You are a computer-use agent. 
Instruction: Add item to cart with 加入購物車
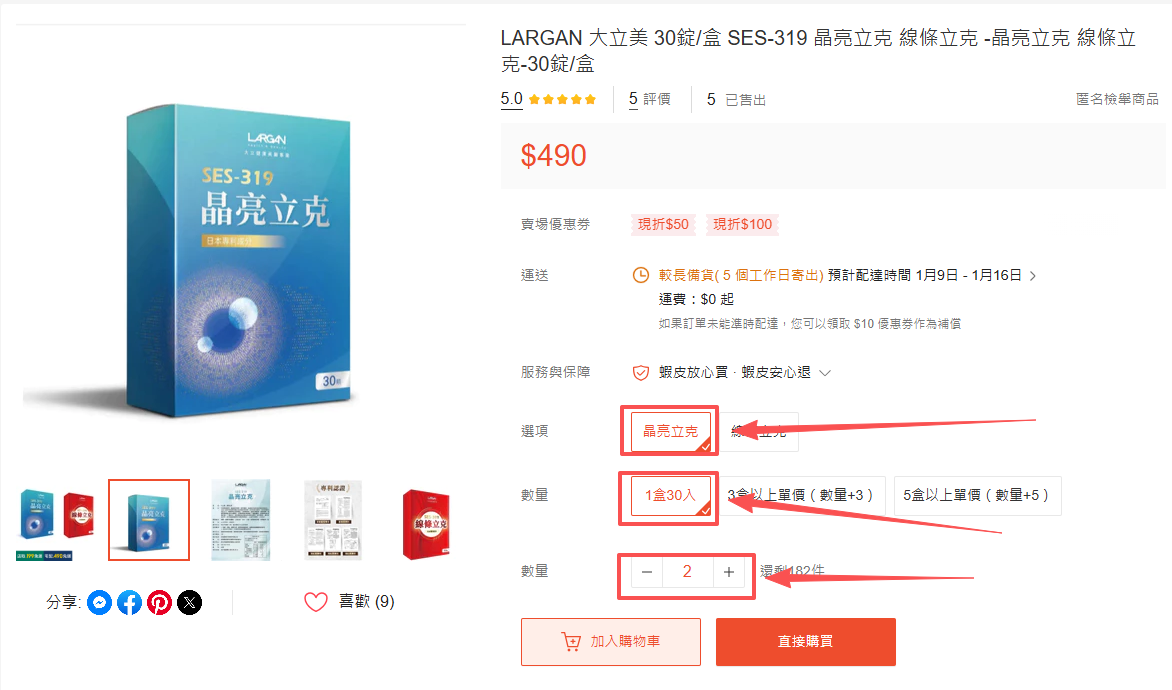pos(611,641)
